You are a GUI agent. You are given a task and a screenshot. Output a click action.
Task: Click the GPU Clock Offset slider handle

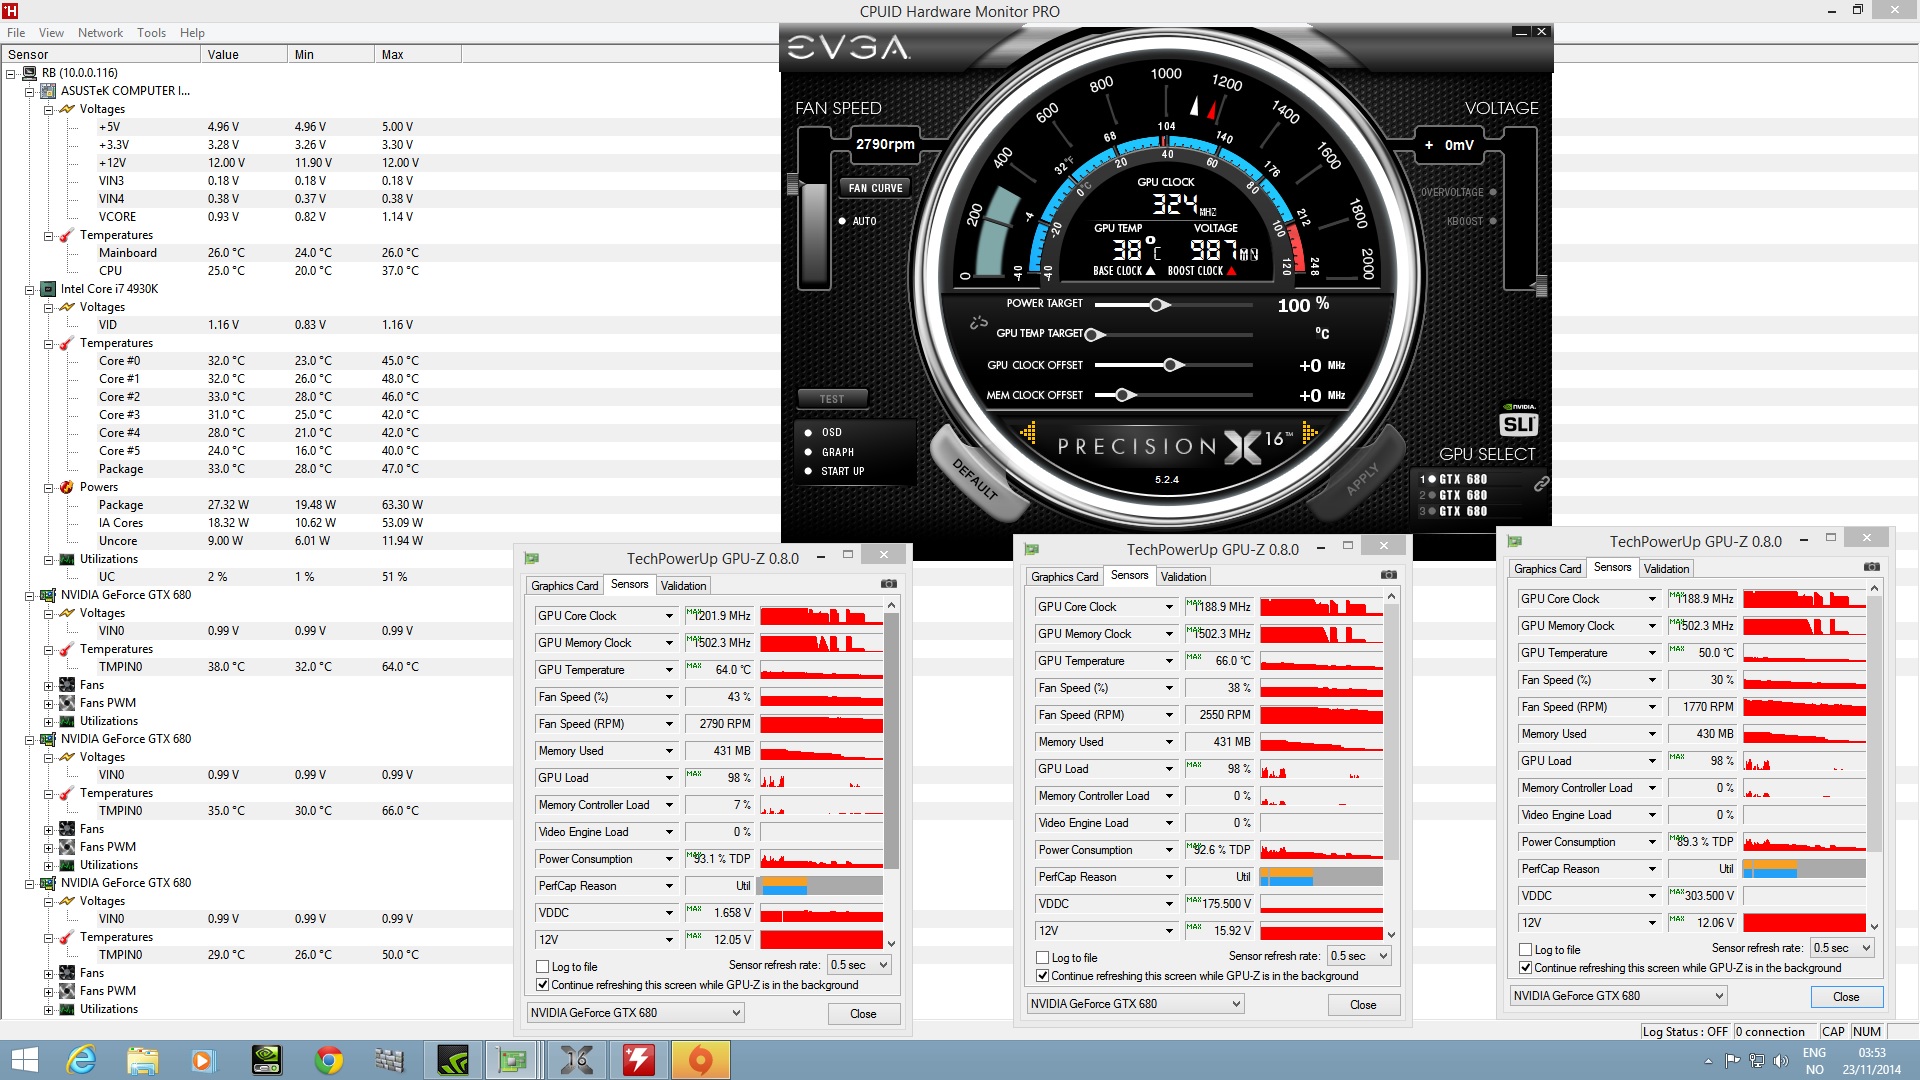pos(1171,365)
